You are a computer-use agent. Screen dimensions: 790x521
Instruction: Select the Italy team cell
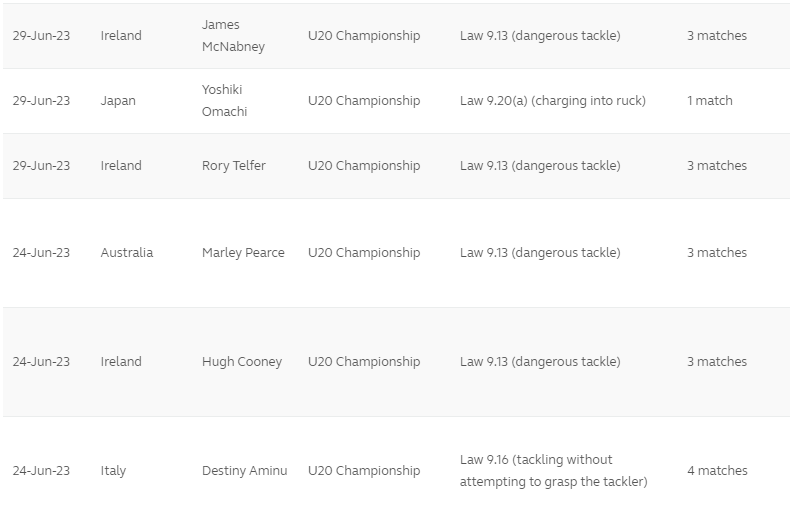(113, 471)
